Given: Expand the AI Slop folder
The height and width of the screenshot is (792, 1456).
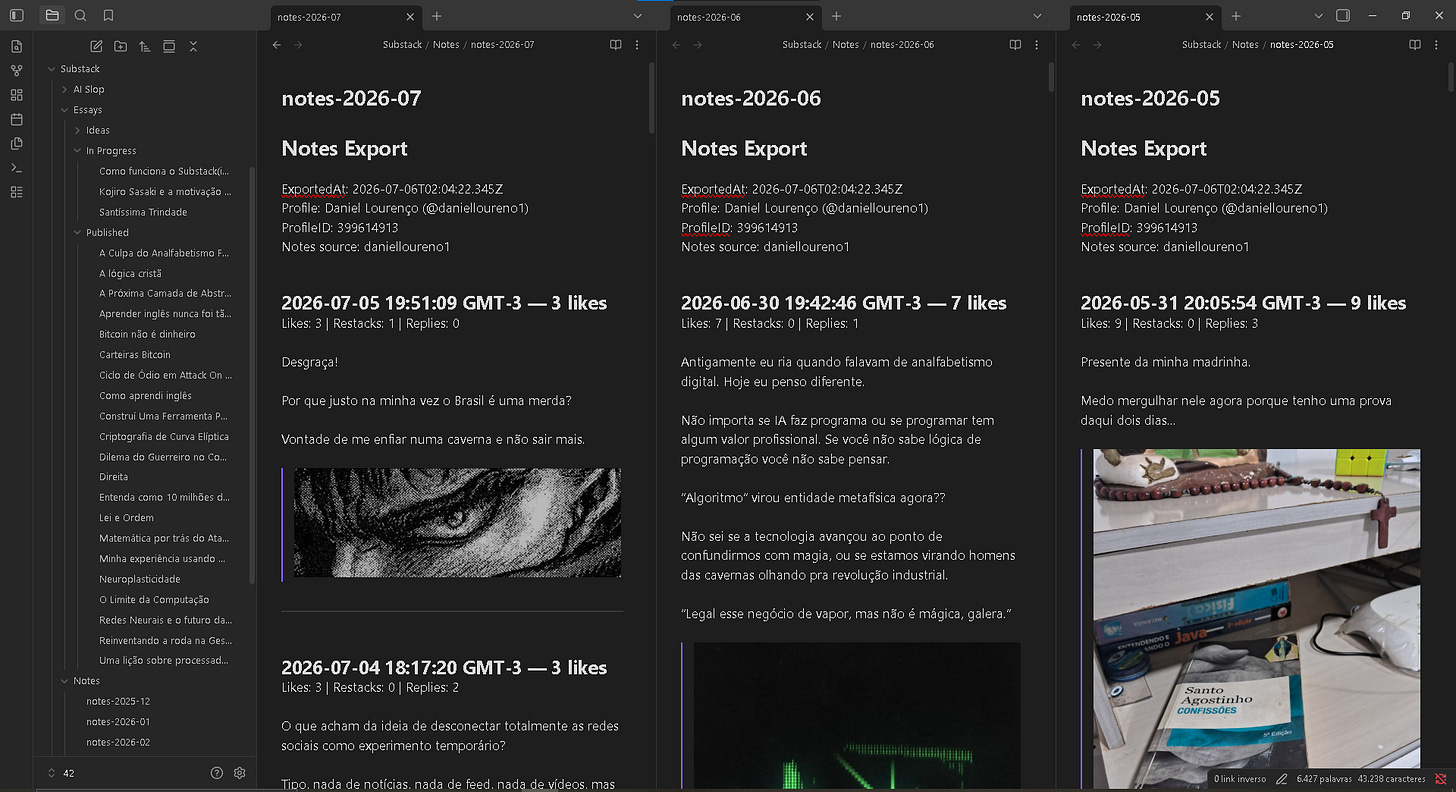Looking at the screenshot, I should point(64,90).
